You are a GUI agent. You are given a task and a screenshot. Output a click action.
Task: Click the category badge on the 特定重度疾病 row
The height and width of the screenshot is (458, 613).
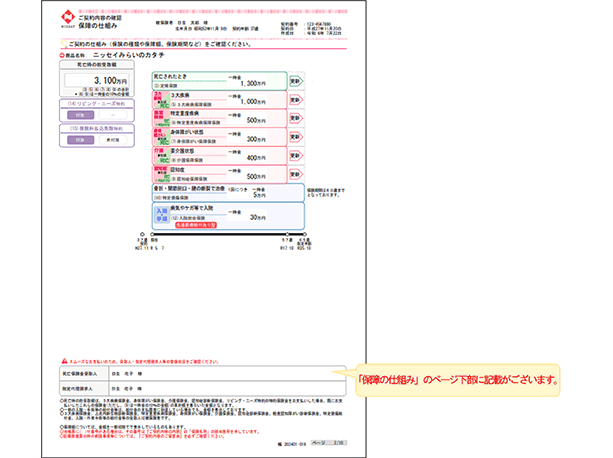161,118
